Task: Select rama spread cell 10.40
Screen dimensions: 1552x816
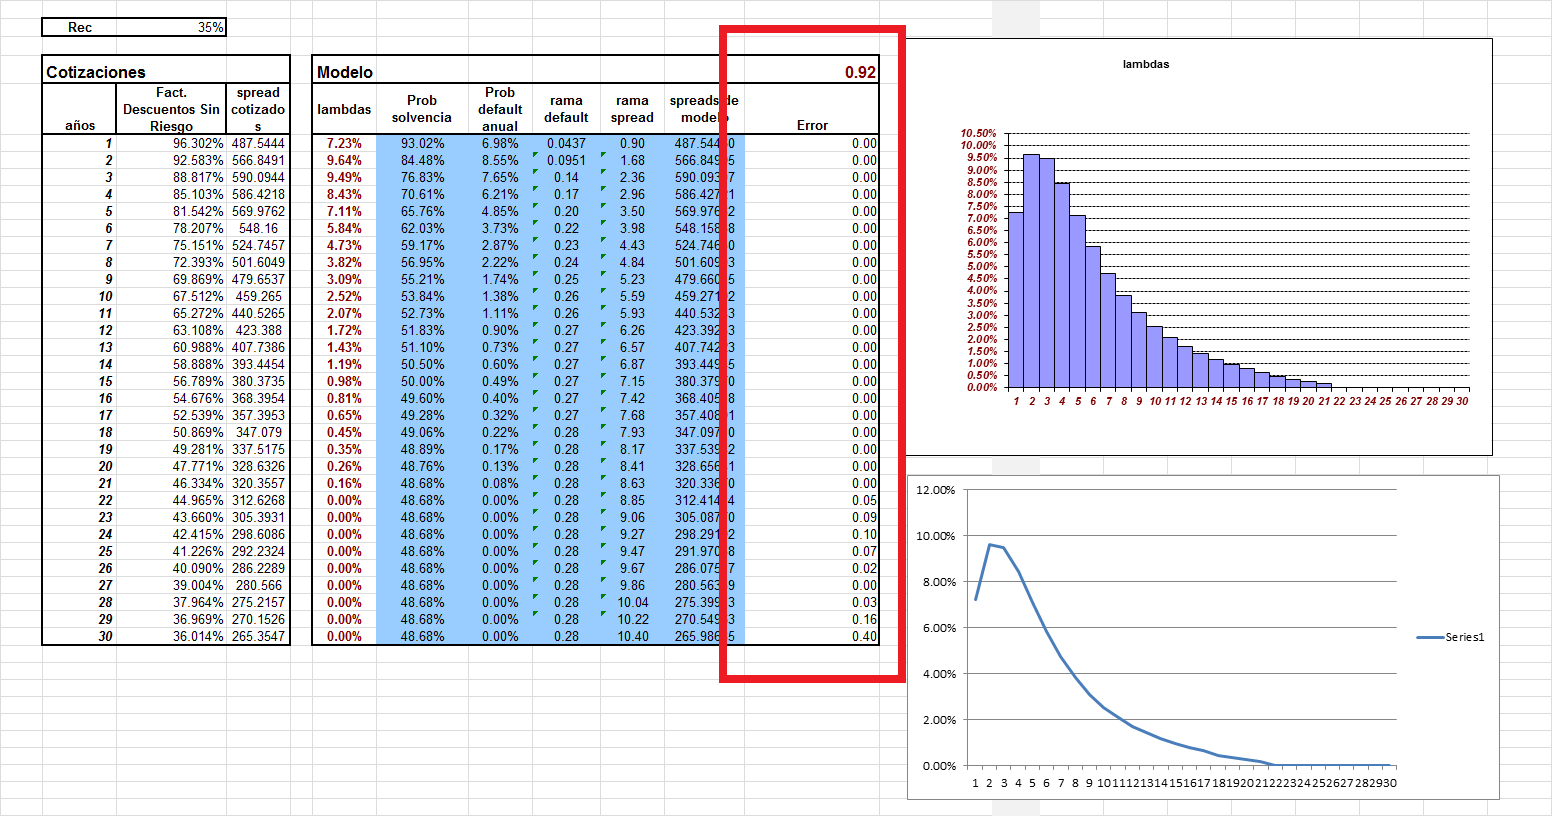Action: pyautogui.click(x=632, y=636)
